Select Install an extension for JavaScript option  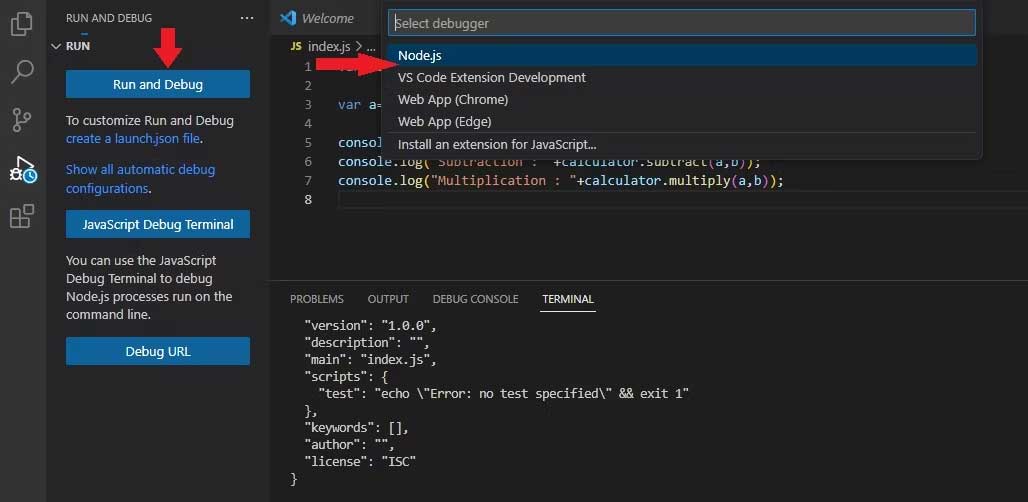(682, 144)
